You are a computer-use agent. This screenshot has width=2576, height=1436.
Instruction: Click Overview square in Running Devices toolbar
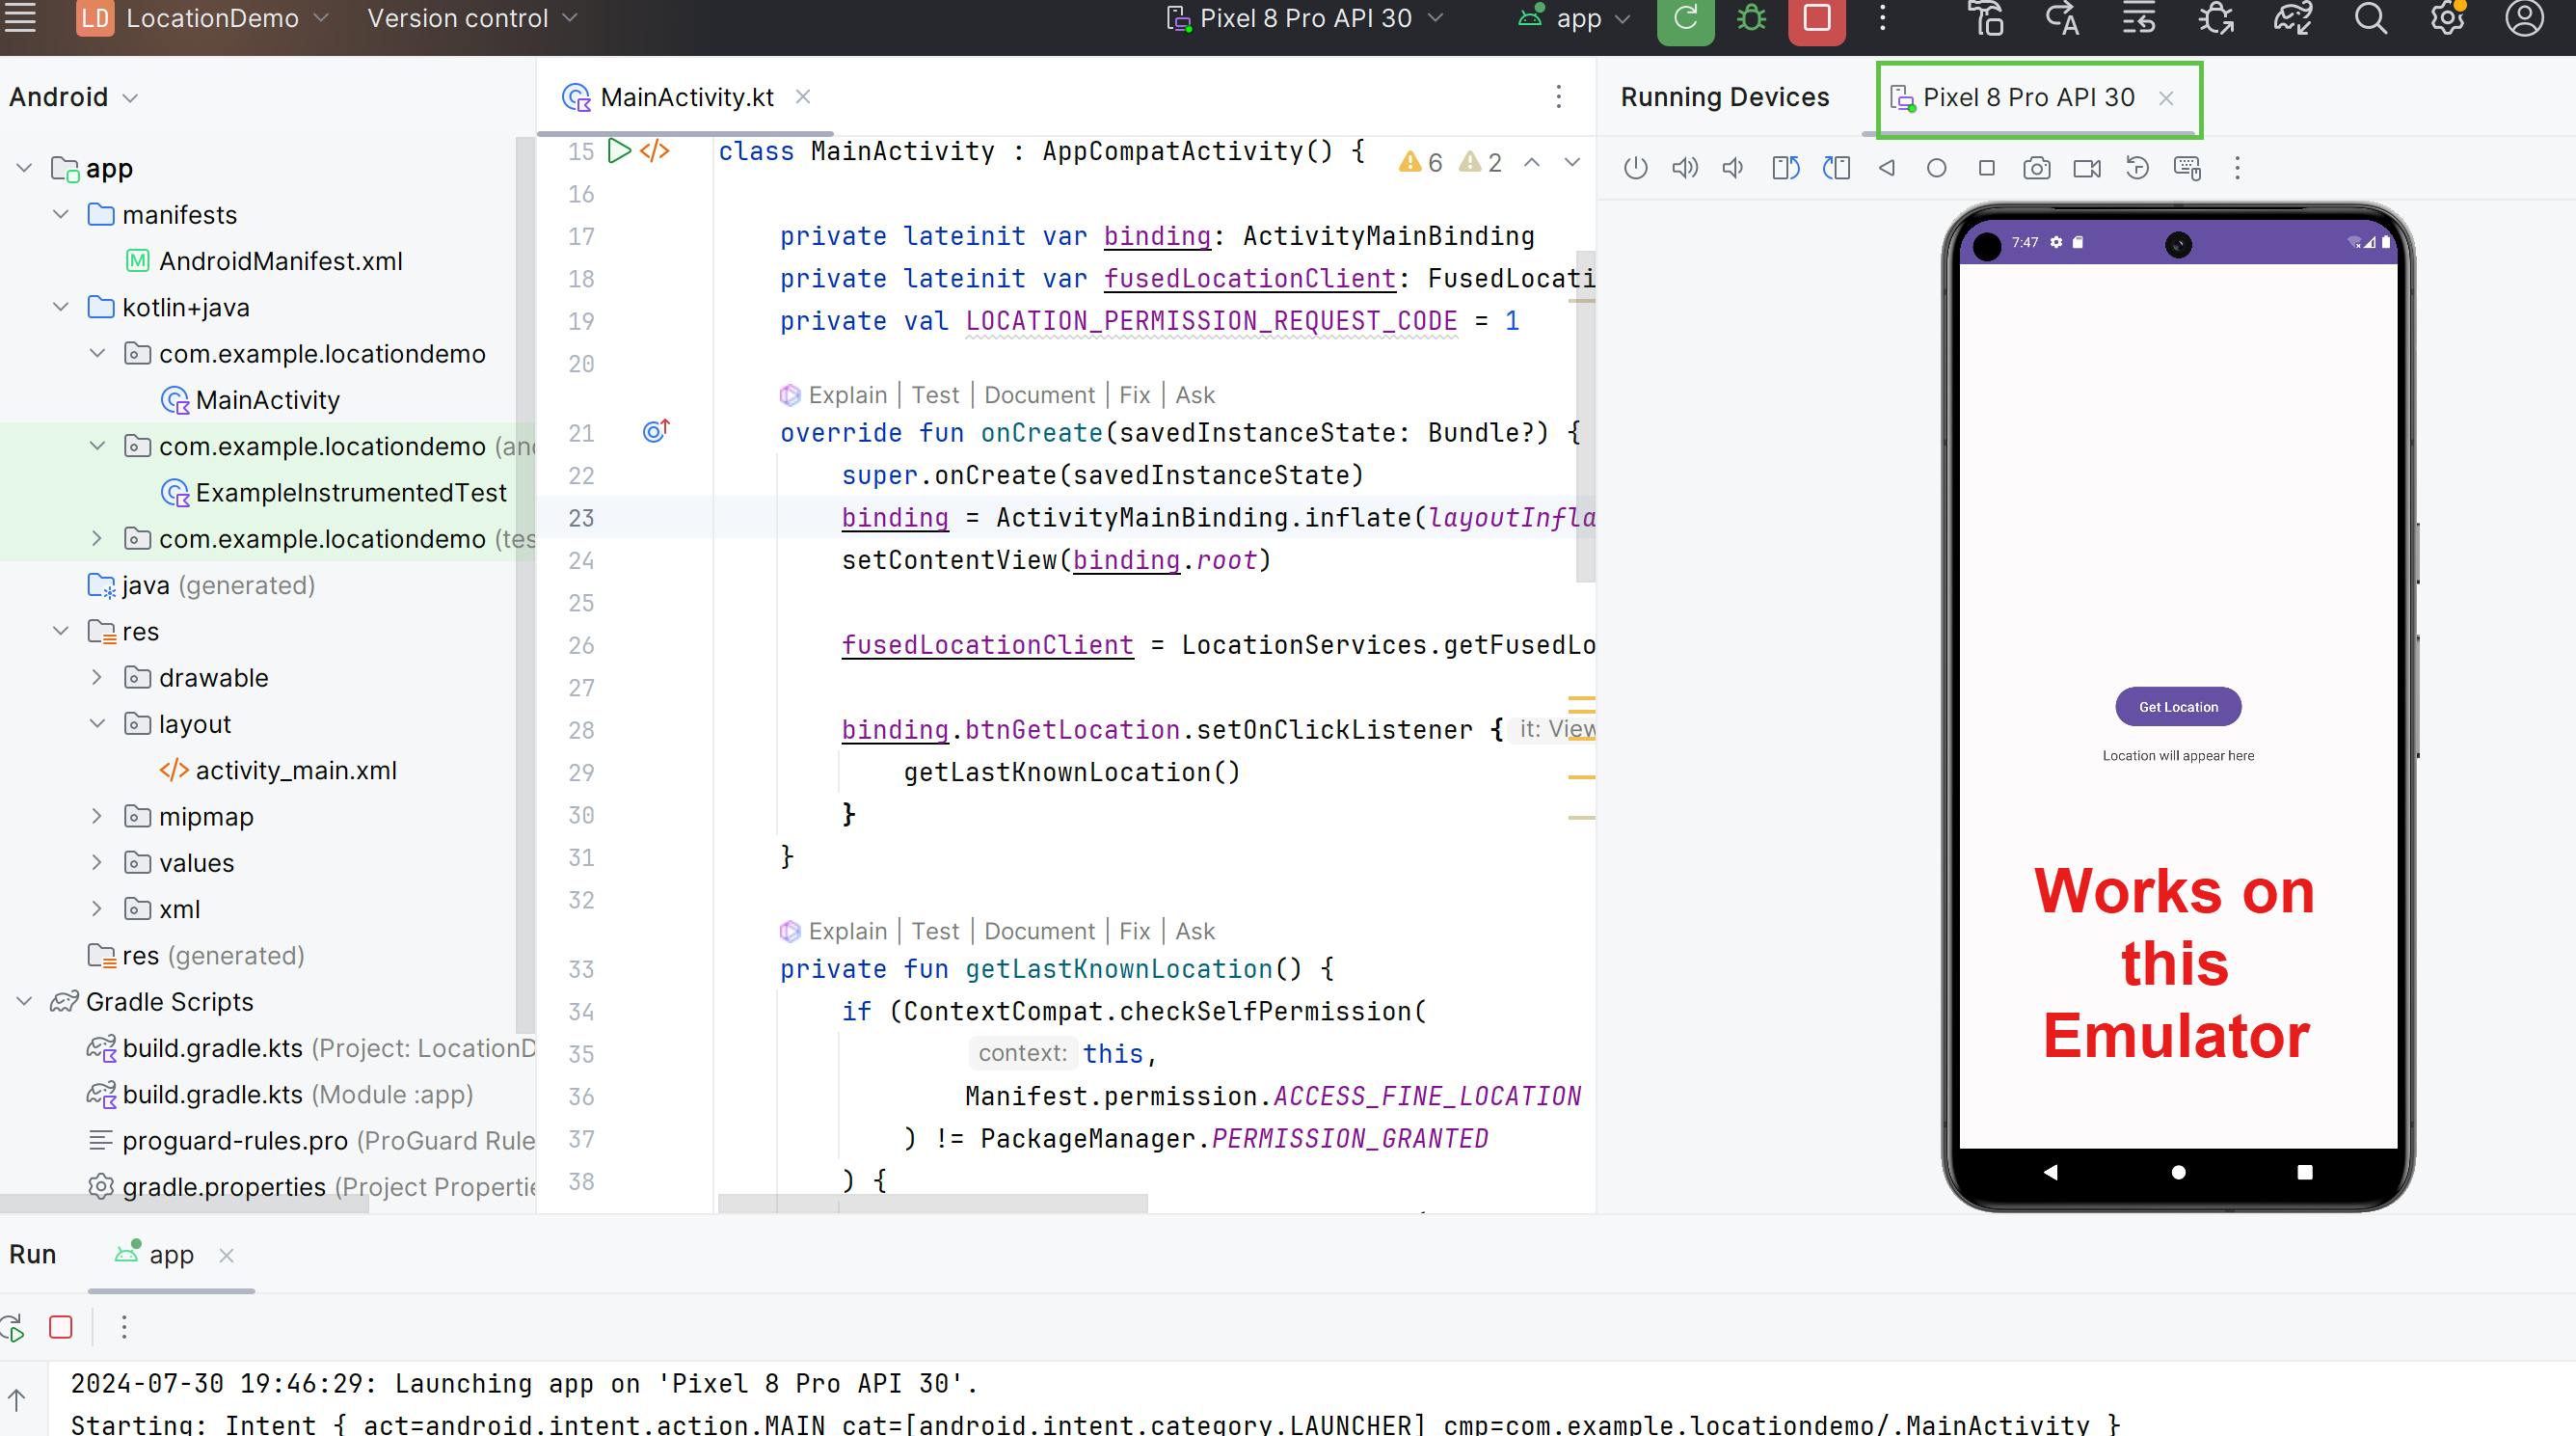(1987, 168)
